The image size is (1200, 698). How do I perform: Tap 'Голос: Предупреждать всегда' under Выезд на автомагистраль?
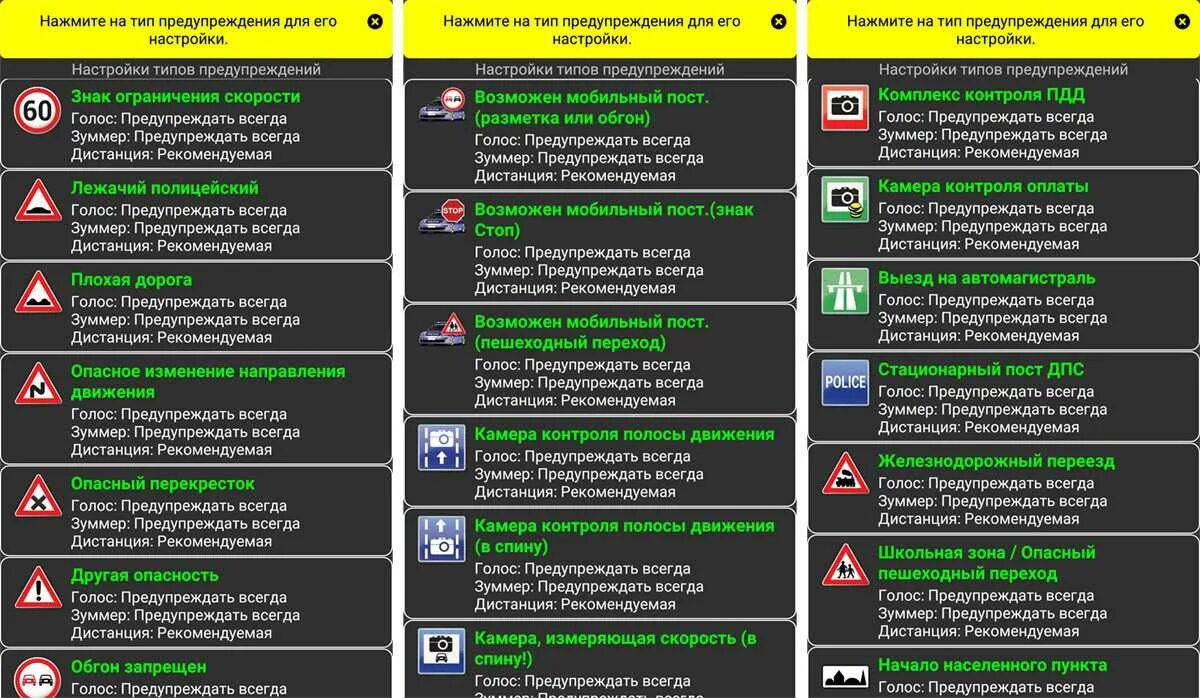(987, 300)
